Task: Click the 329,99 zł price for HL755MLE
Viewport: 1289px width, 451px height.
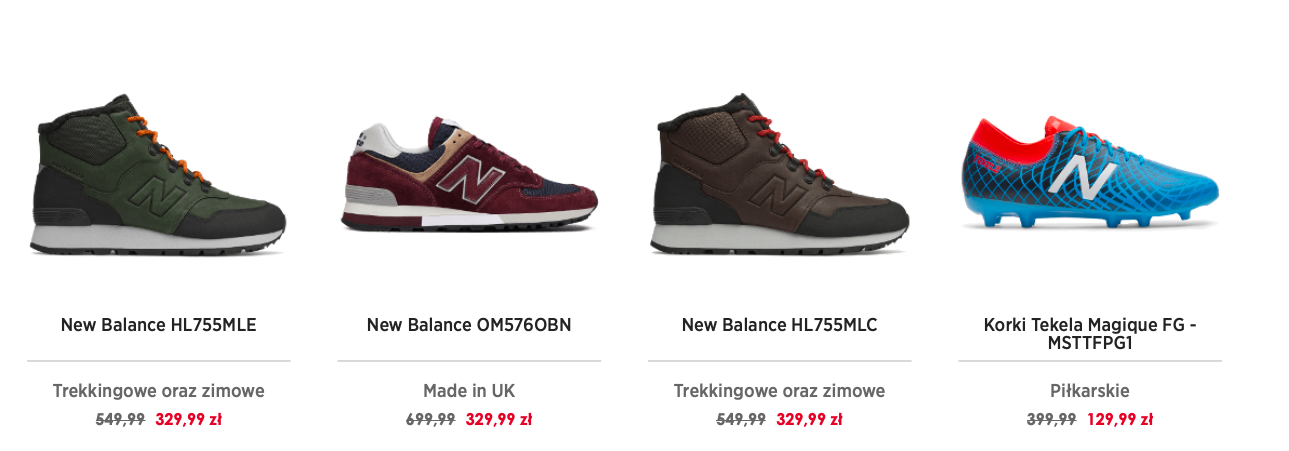Action: tap(188, 420)
